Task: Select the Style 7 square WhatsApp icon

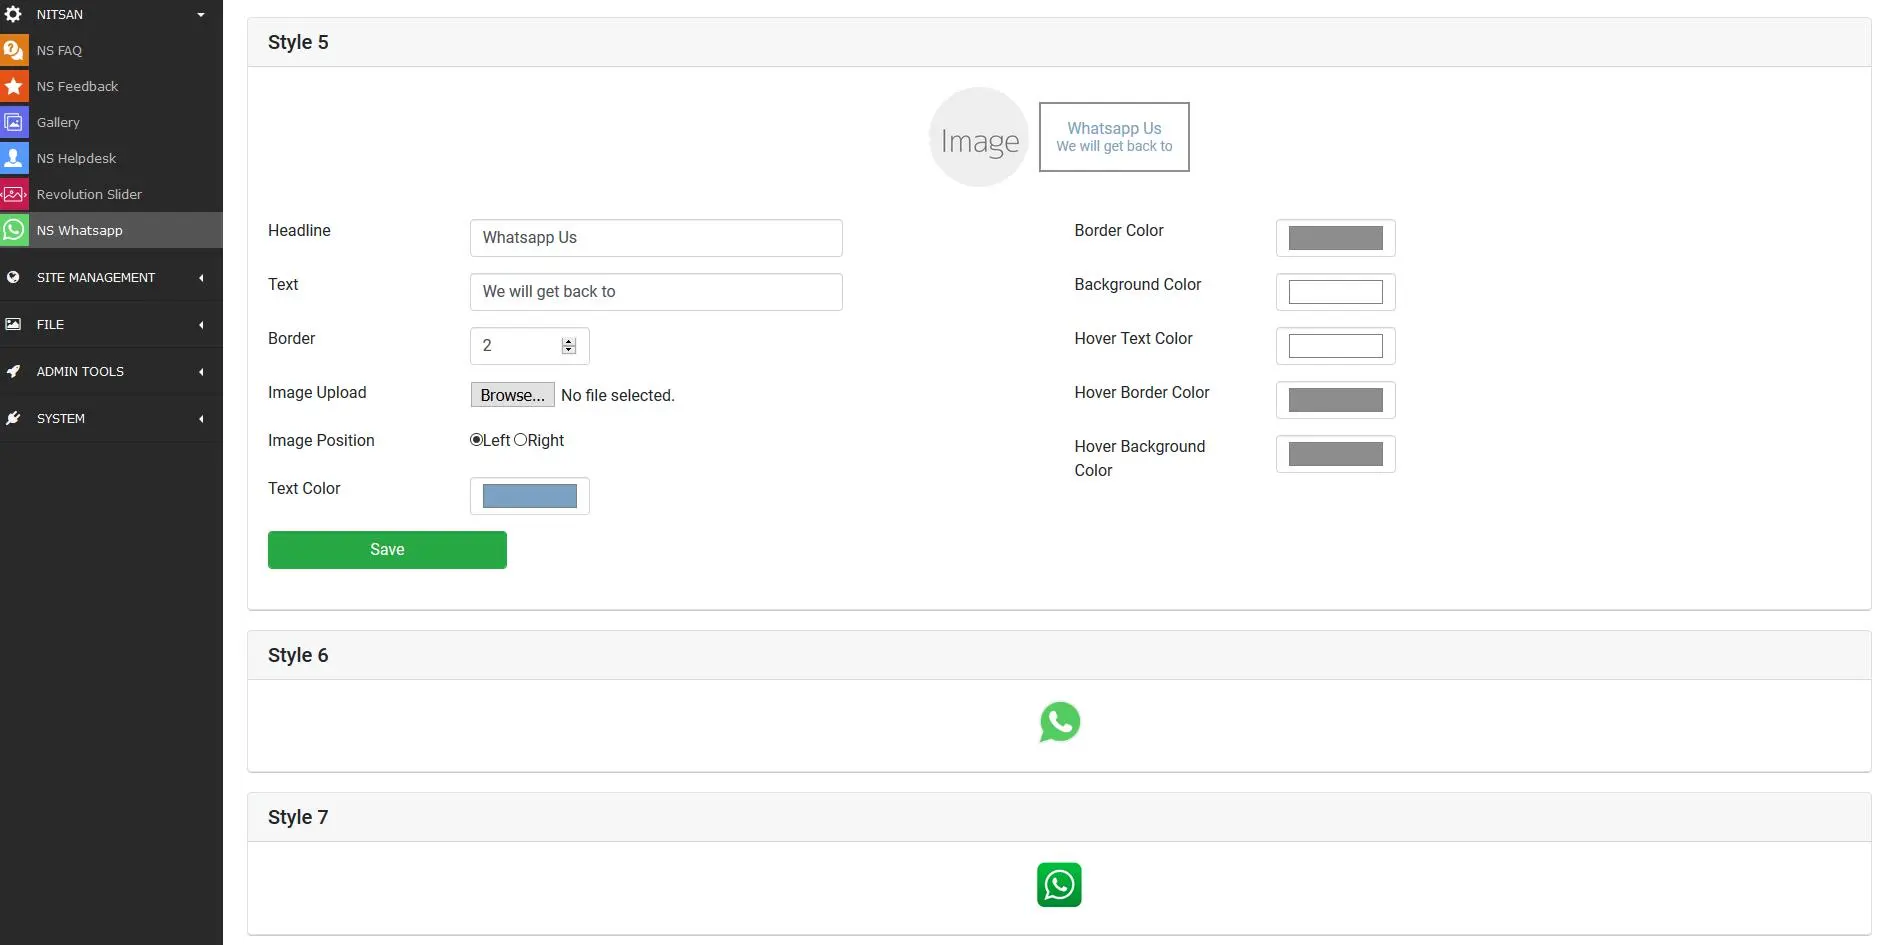Action: [x=1059, y=885]
